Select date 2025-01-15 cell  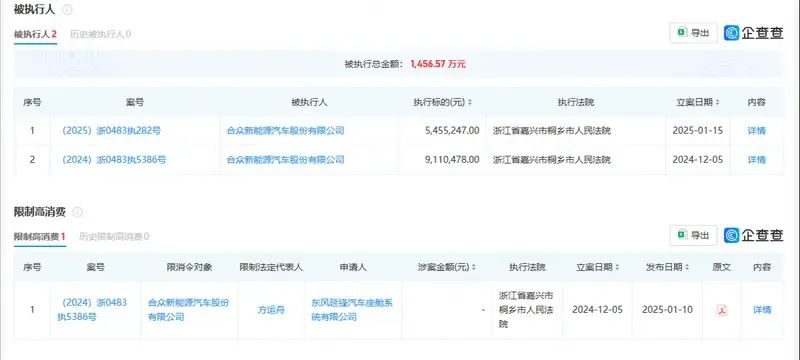pyautogui.click(x=697, y=131)
